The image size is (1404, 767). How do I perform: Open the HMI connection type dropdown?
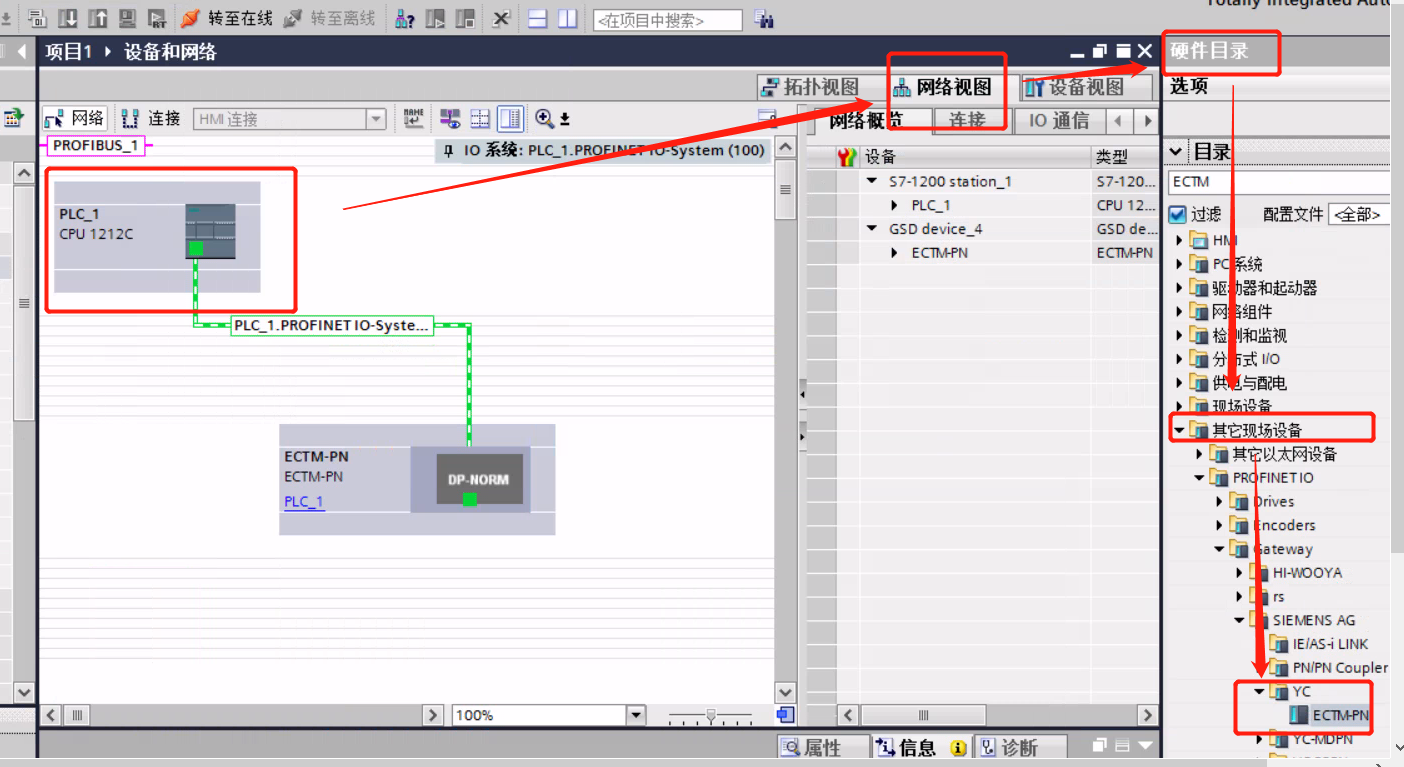point(376,119)
